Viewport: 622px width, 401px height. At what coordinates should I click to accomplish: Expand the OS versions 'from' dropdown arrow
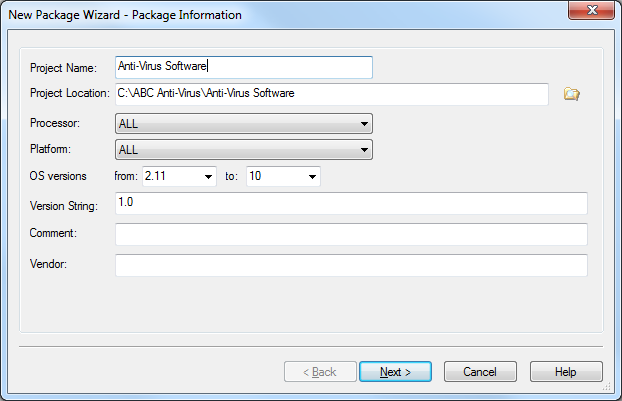pos(208,177)
